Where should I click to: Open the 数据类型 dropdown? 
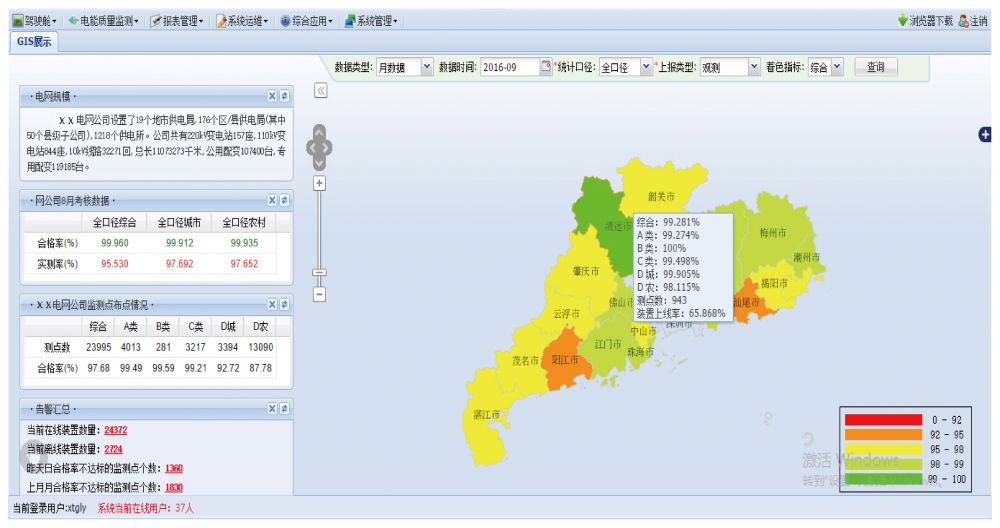tap(427, 67)
